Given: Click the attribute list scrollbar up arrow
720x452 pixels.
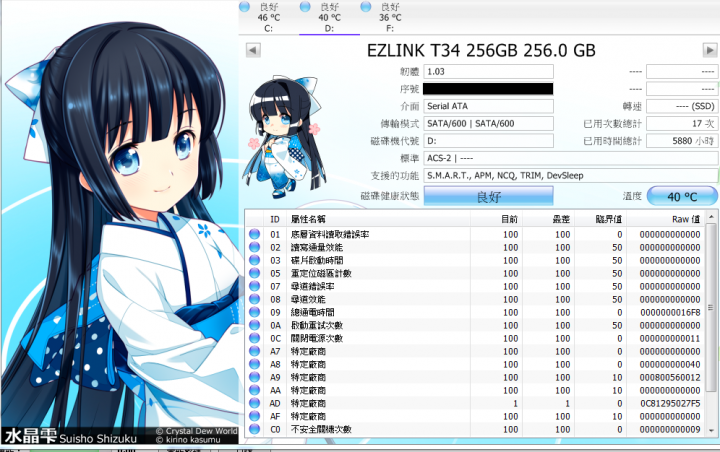Looking at the screenshot, I should (x=711, y=216).
